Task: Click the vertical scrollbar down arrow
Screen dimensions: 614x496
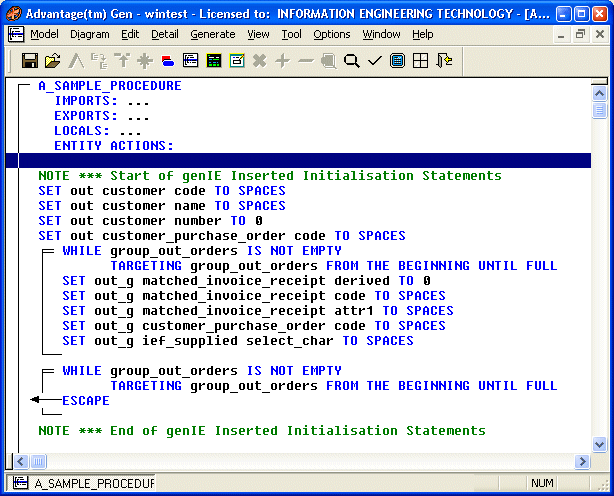Action: (600, 444)
